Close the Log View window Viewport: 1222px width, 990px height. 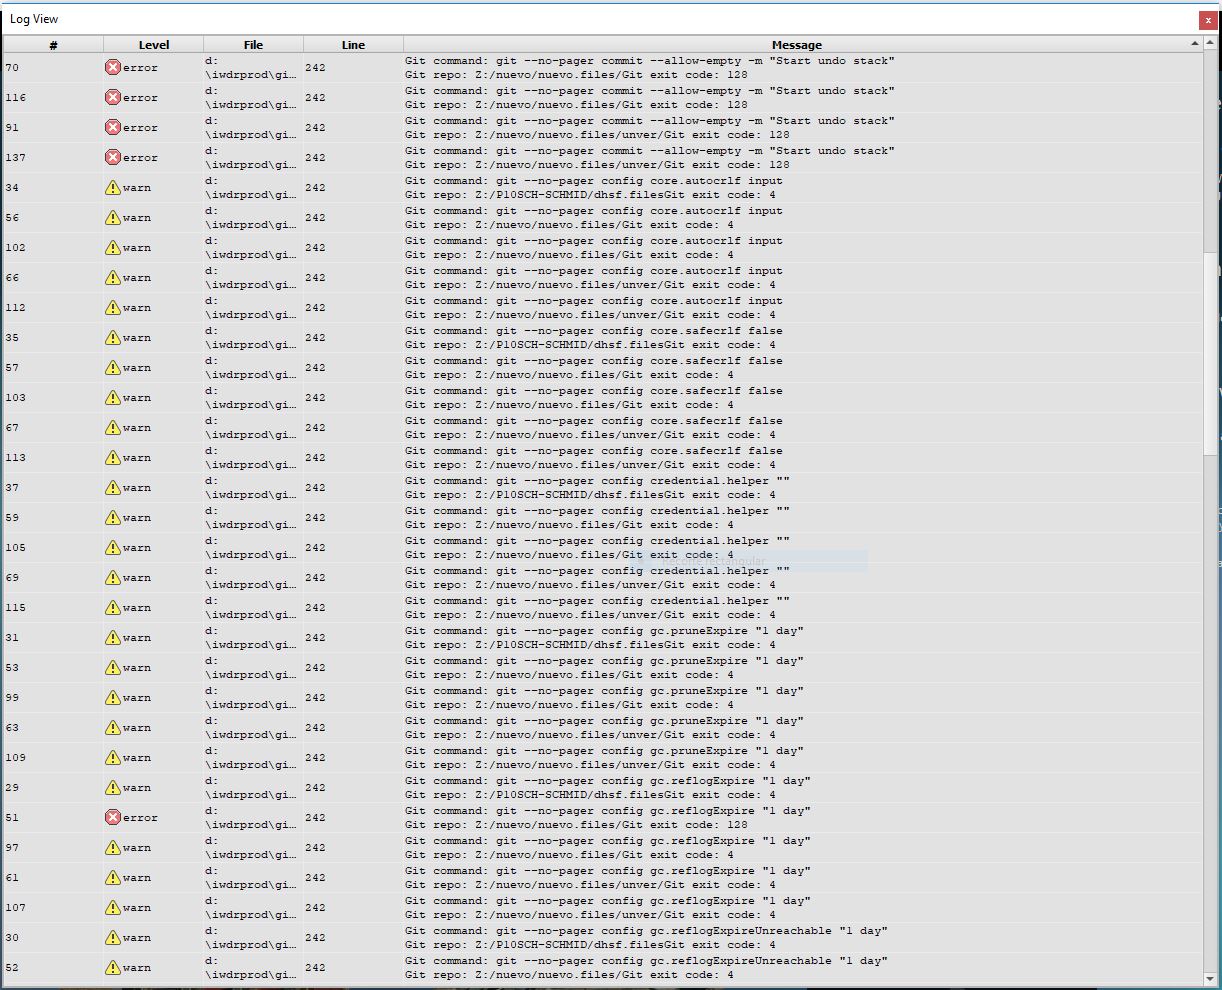click(x=1208, y=20)
